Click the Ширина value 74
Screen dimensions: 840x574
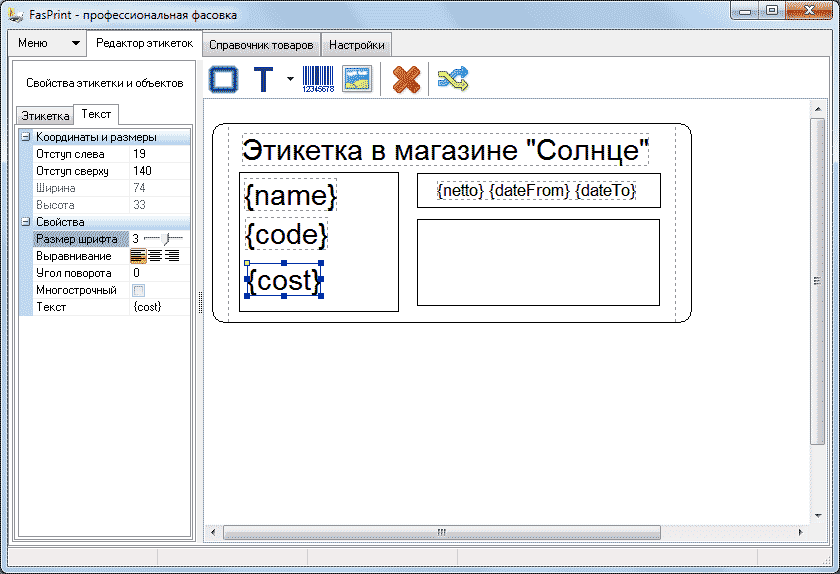coord(160,188)
